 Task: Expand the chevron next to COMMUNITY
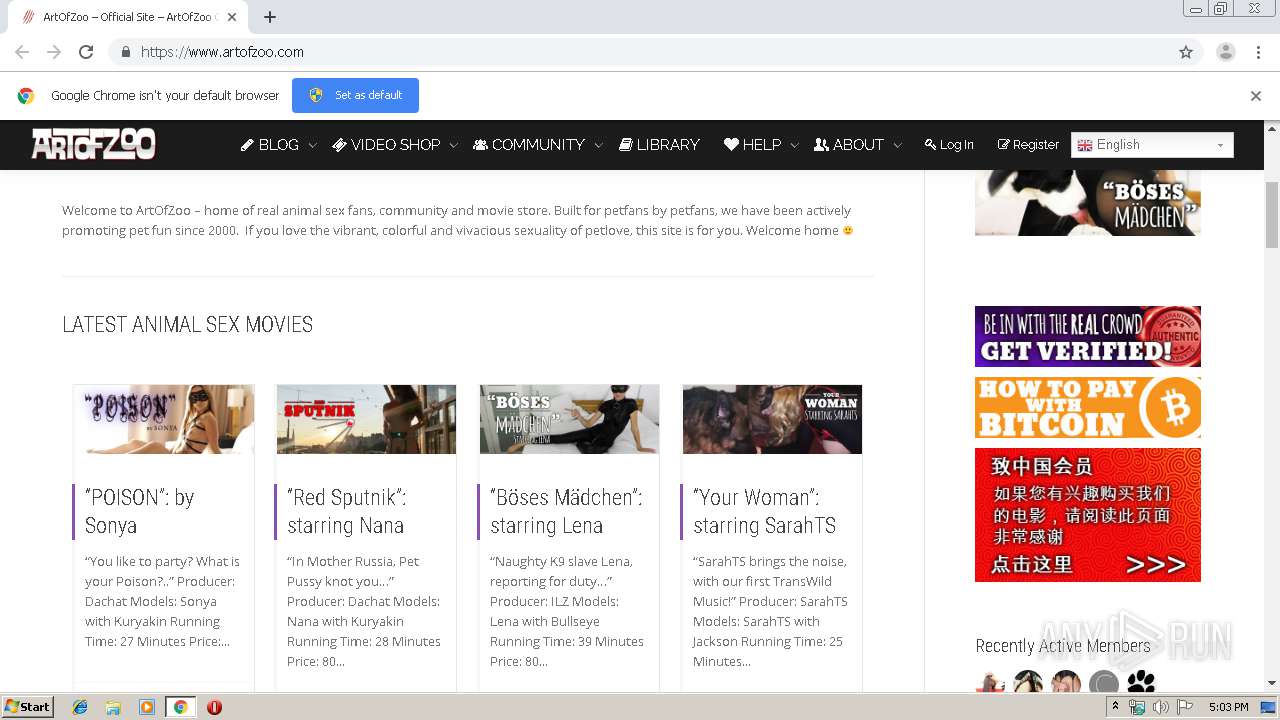coord(598,146)
